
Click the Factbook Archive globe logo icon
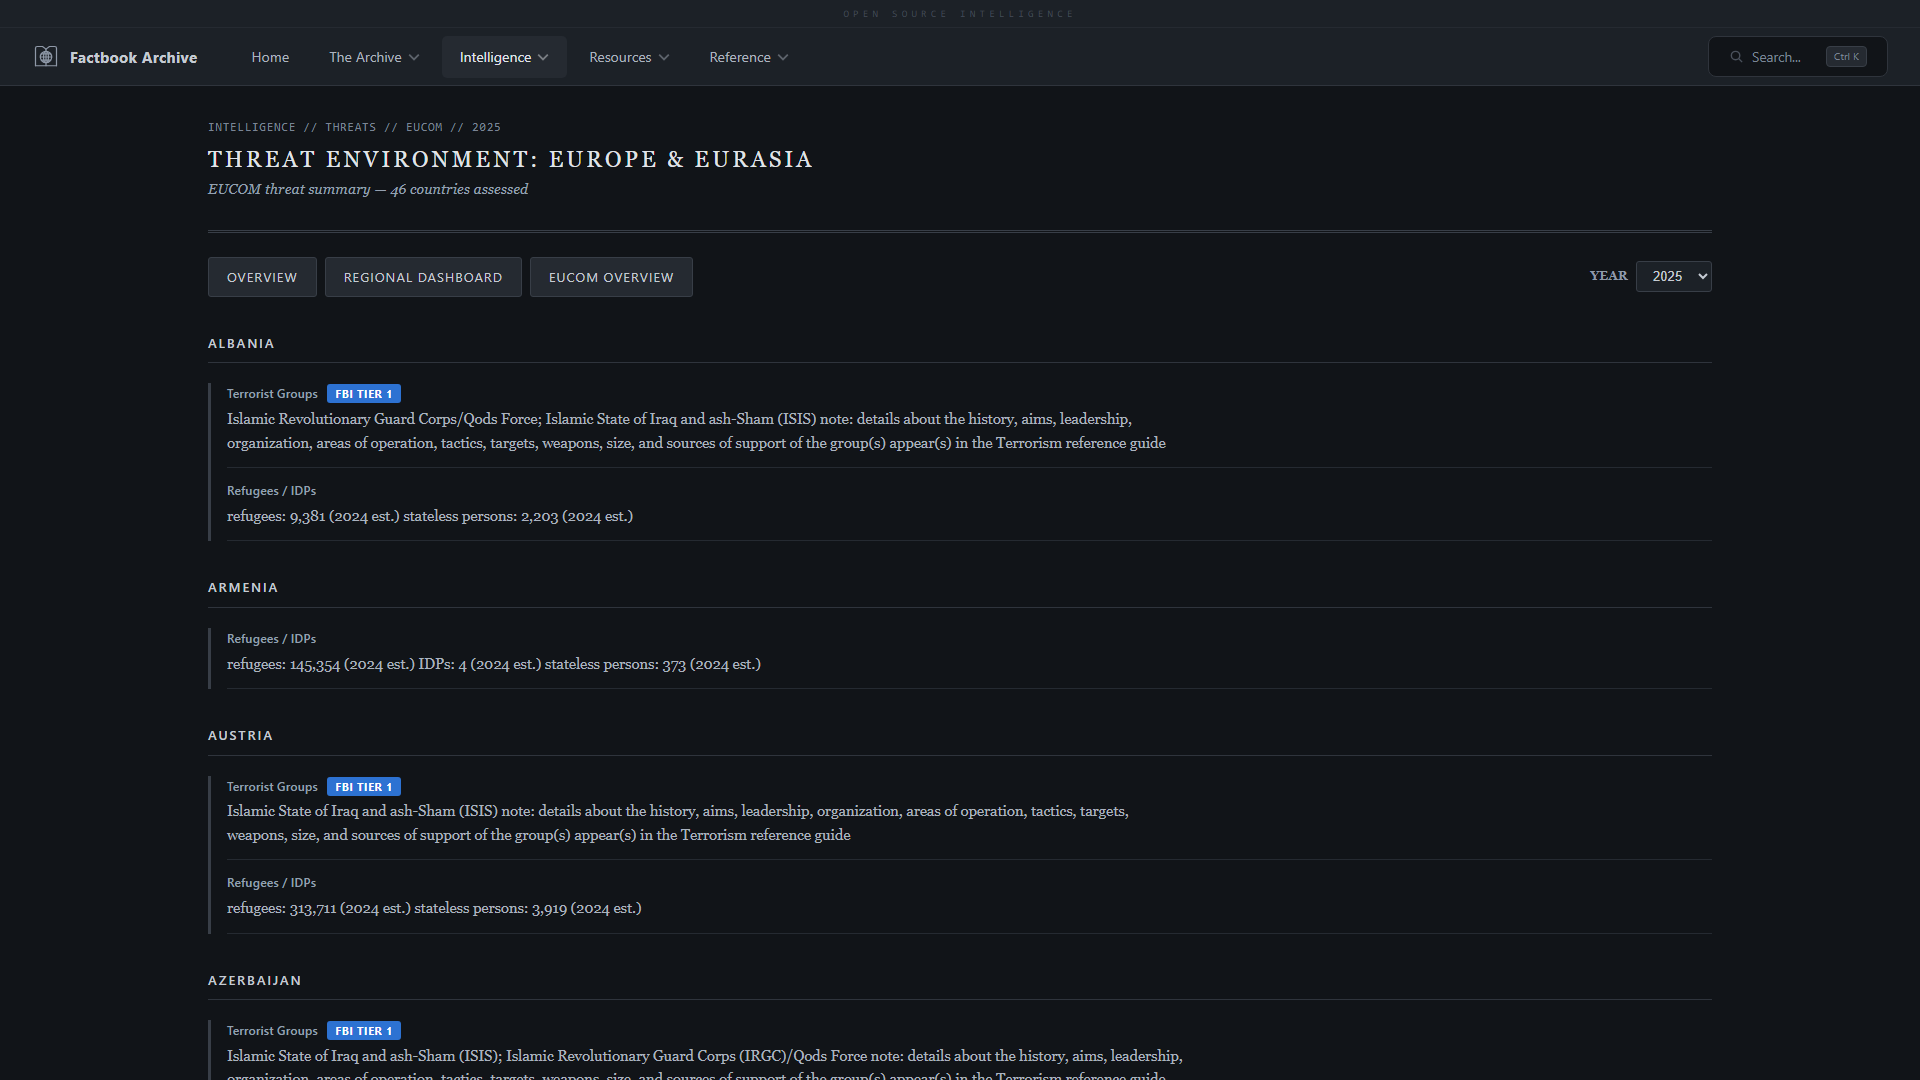click(46, 57)
